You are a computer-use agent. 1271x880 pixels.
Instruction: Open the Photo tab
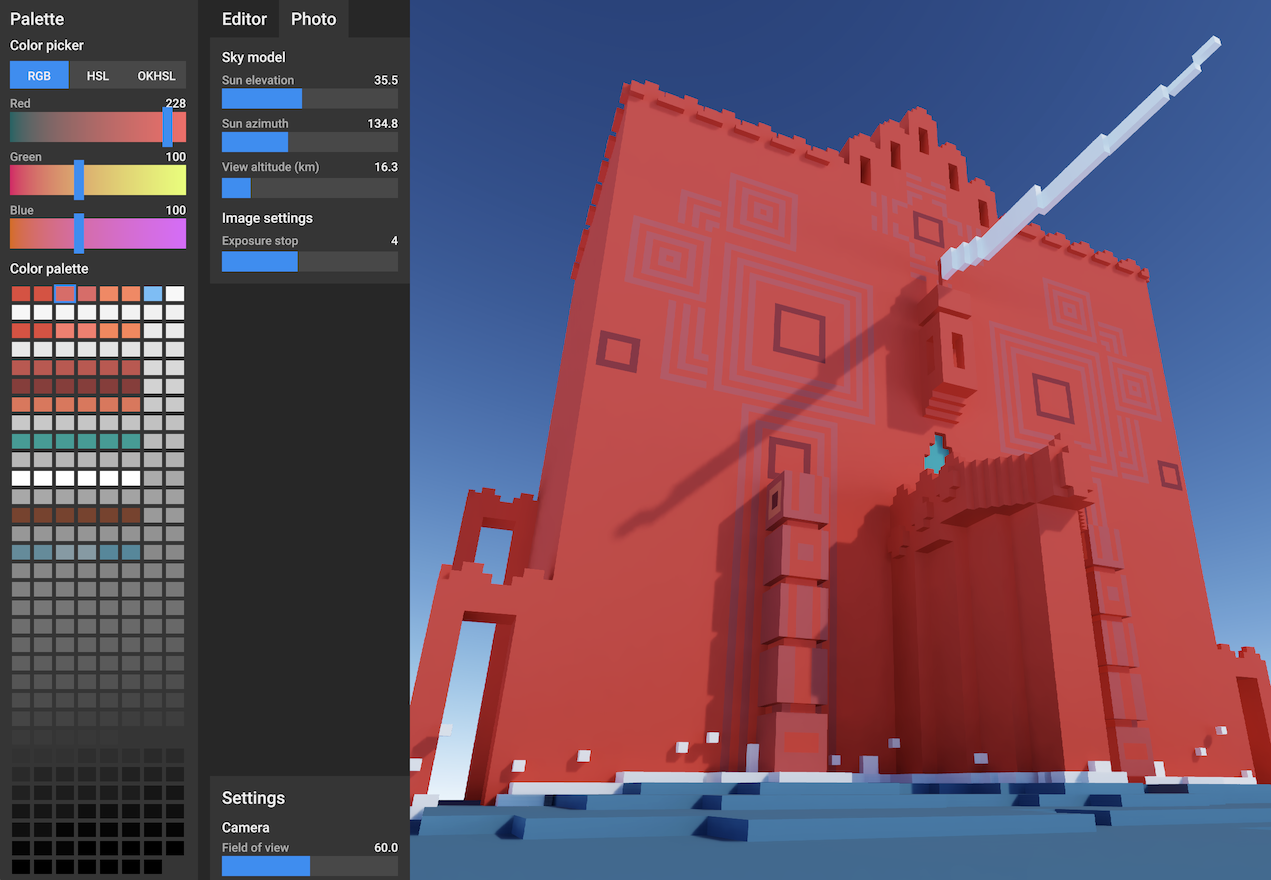[313, 19]
